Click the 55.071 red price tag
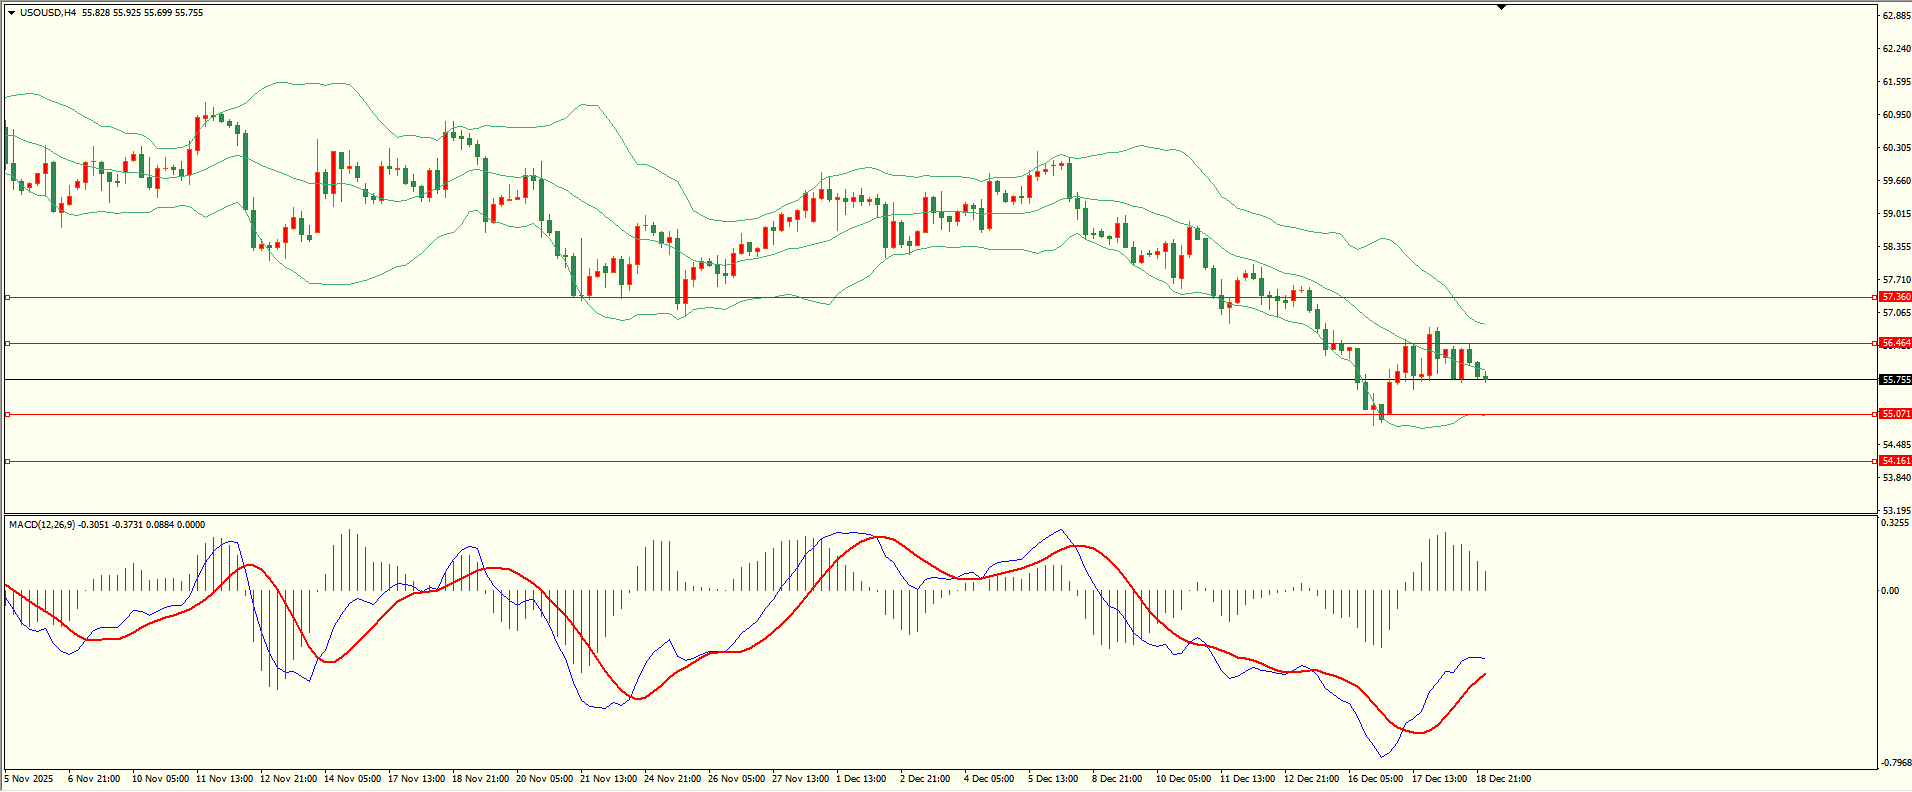This screenshot has width=1912, height=792. (x=1895, y=414)
